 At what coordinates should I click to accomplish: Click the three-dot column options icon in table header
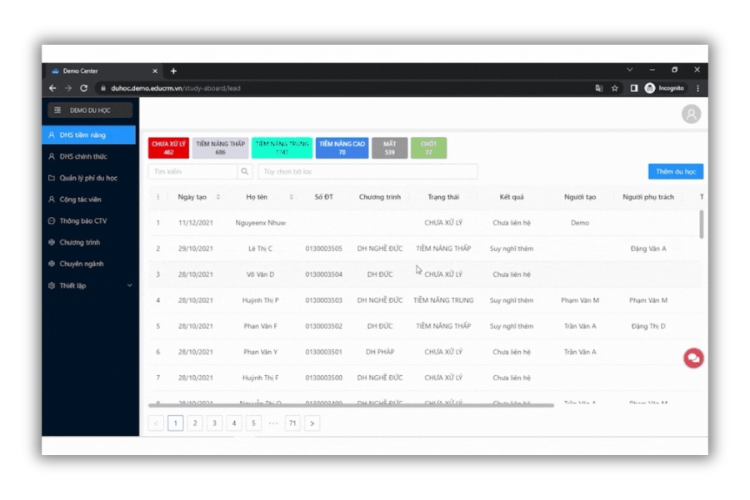coord(157,197)
